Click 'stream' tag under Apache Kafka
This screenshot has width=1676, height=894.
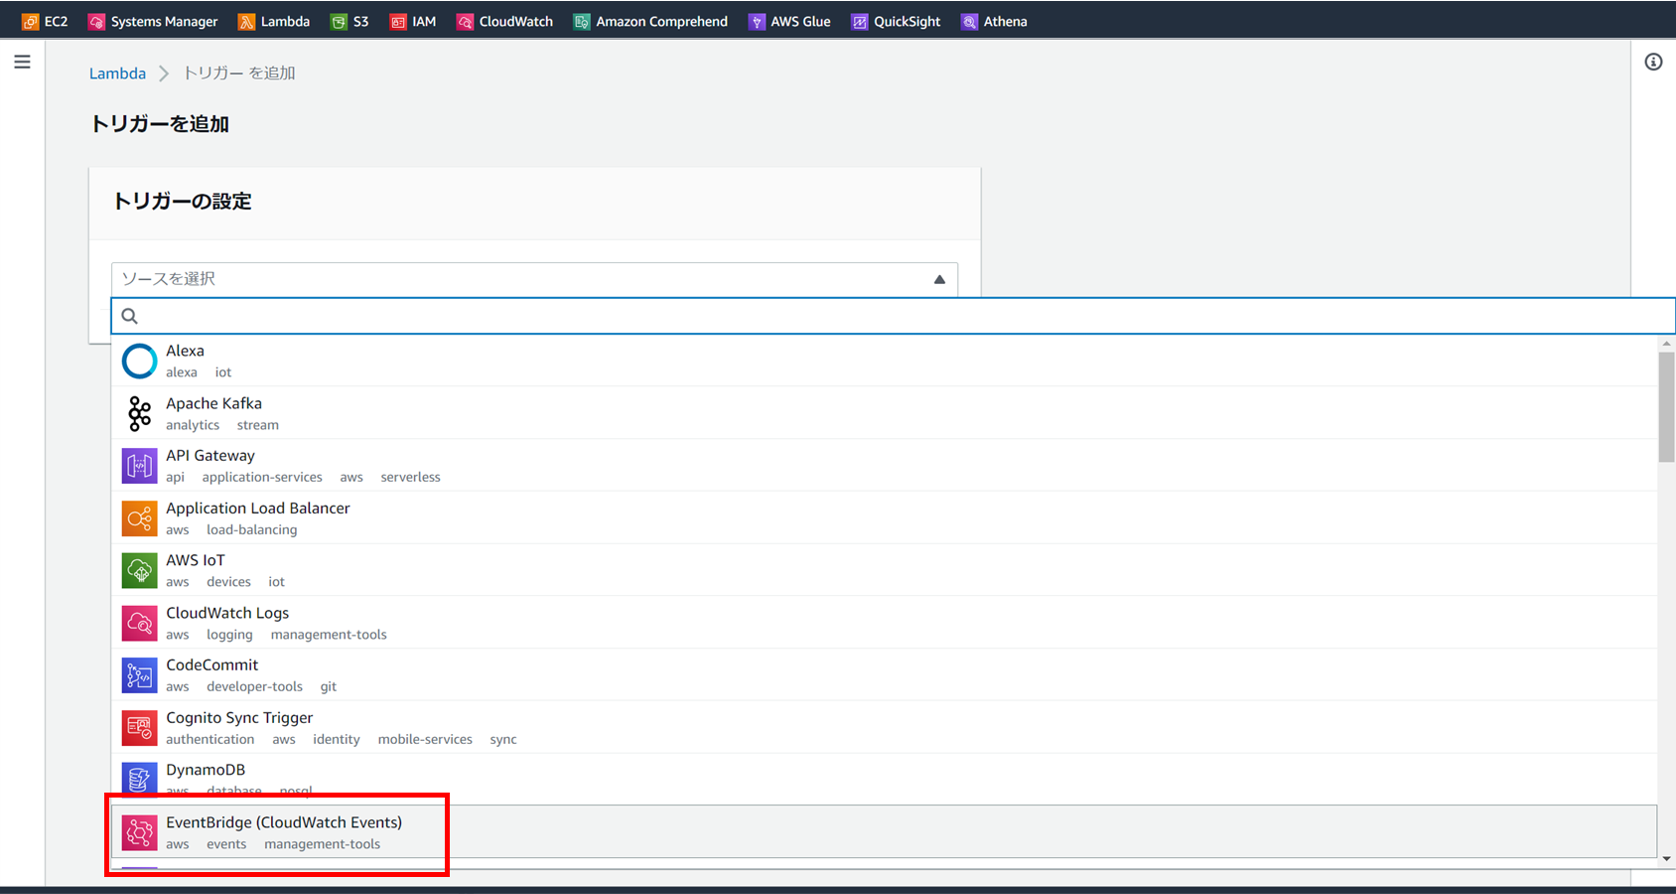tap(258, 425)
